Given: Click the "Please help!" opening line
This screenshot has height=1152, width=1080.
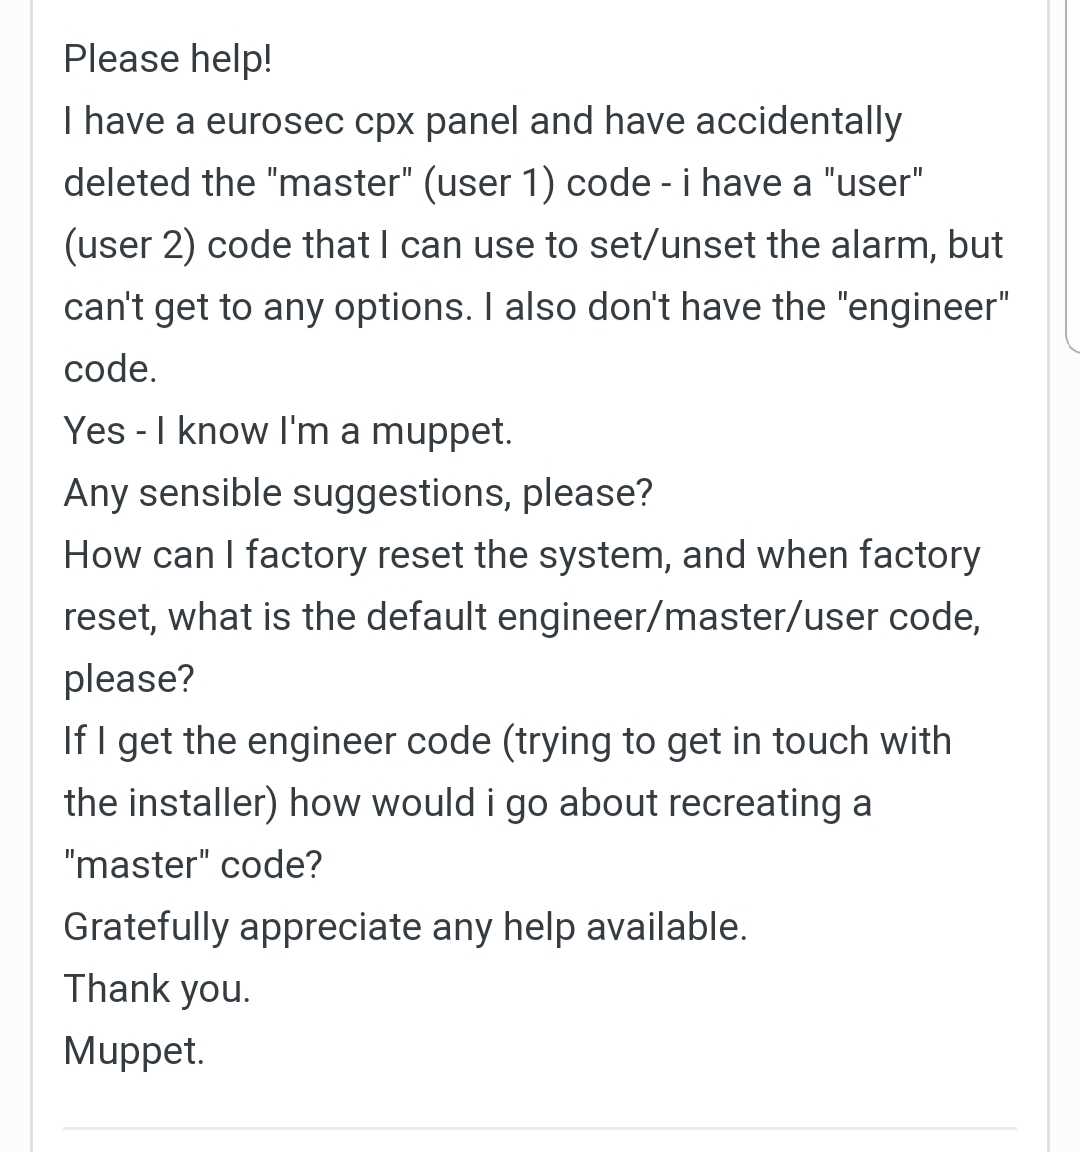Looking at the screenshot, I should [167, 59].
